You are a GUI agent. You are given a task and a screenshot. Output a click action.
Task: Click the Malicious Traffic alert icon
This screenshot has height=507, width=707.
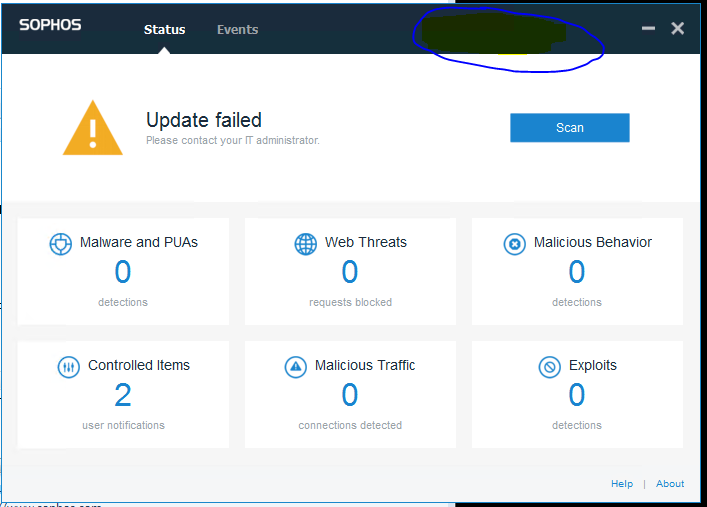pyautogui.click(x=296, y=367)
